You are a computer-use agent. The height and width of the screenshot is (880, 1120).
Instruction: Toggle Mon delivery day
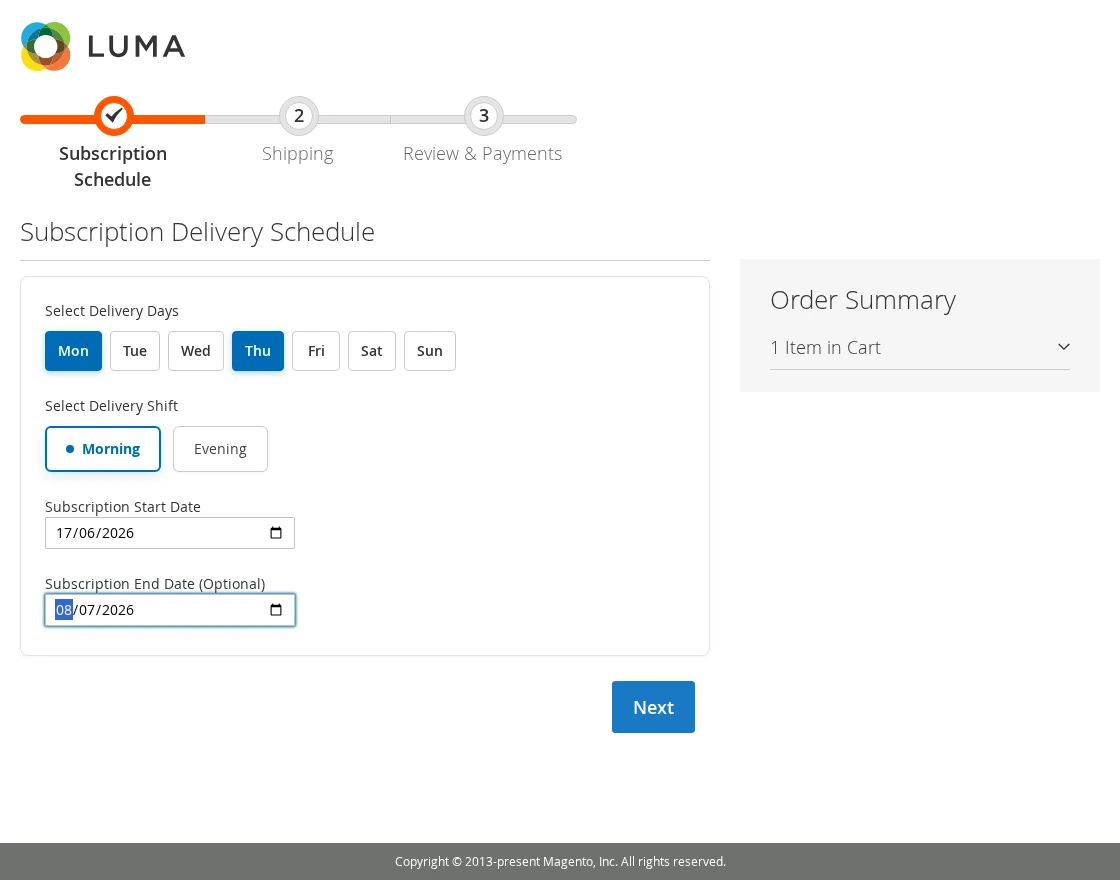(x=74, y=351)
